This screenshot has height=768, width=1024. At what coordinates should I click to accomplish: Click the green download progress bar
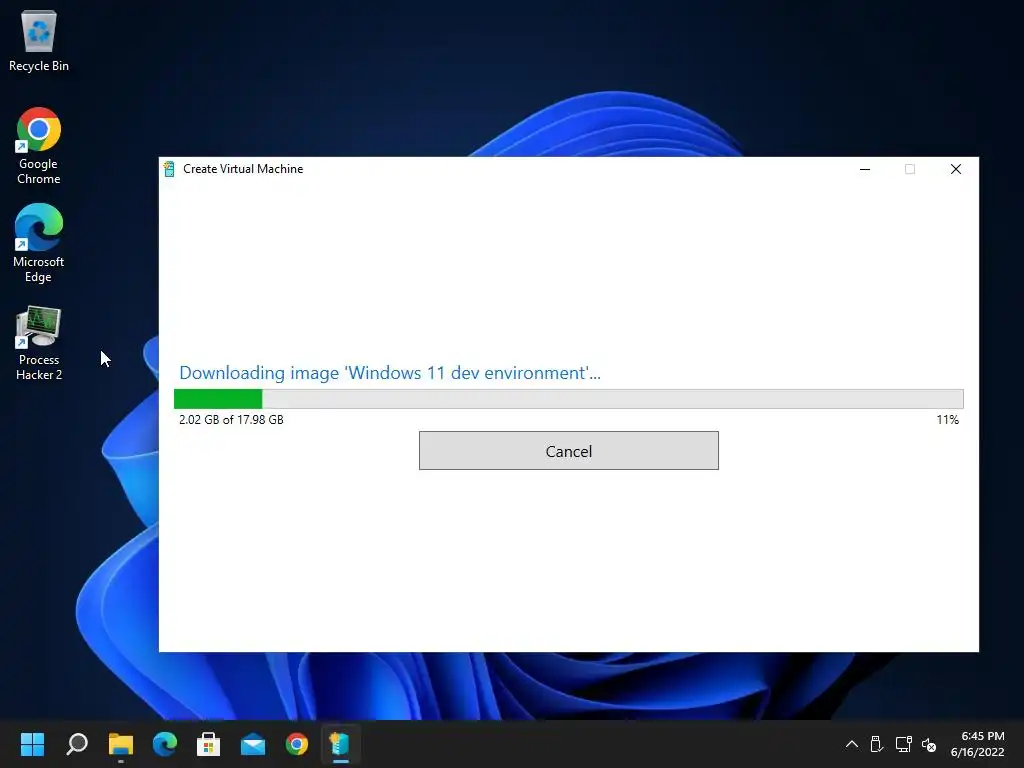568,398
